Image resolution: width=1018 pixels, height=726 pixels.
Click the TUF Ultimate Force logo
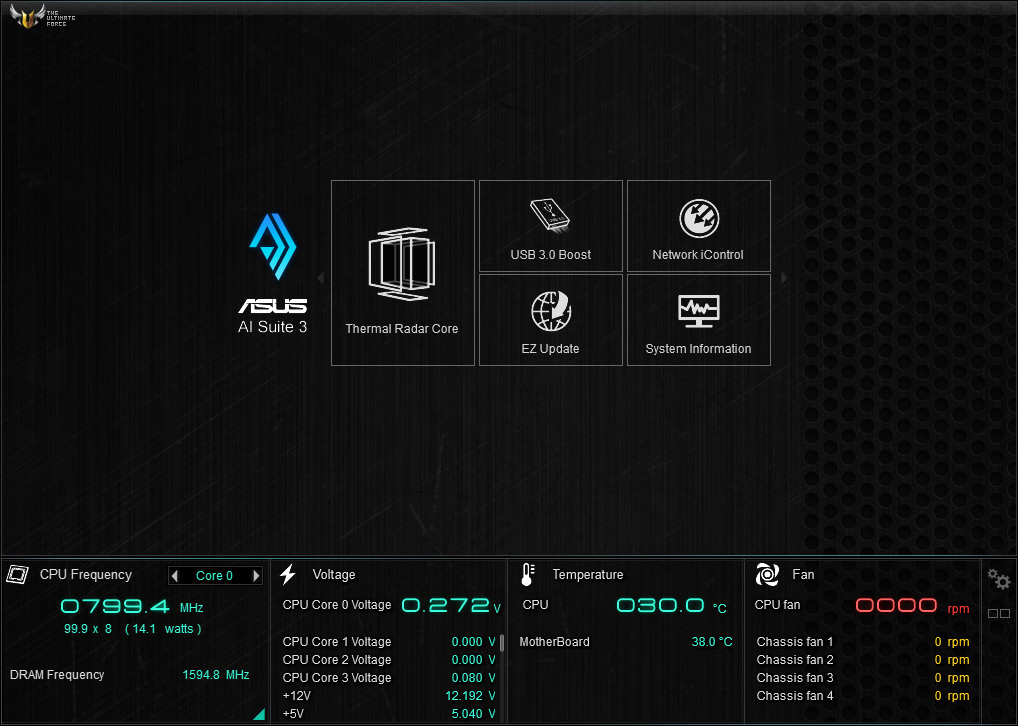click(x=42, y=16)
